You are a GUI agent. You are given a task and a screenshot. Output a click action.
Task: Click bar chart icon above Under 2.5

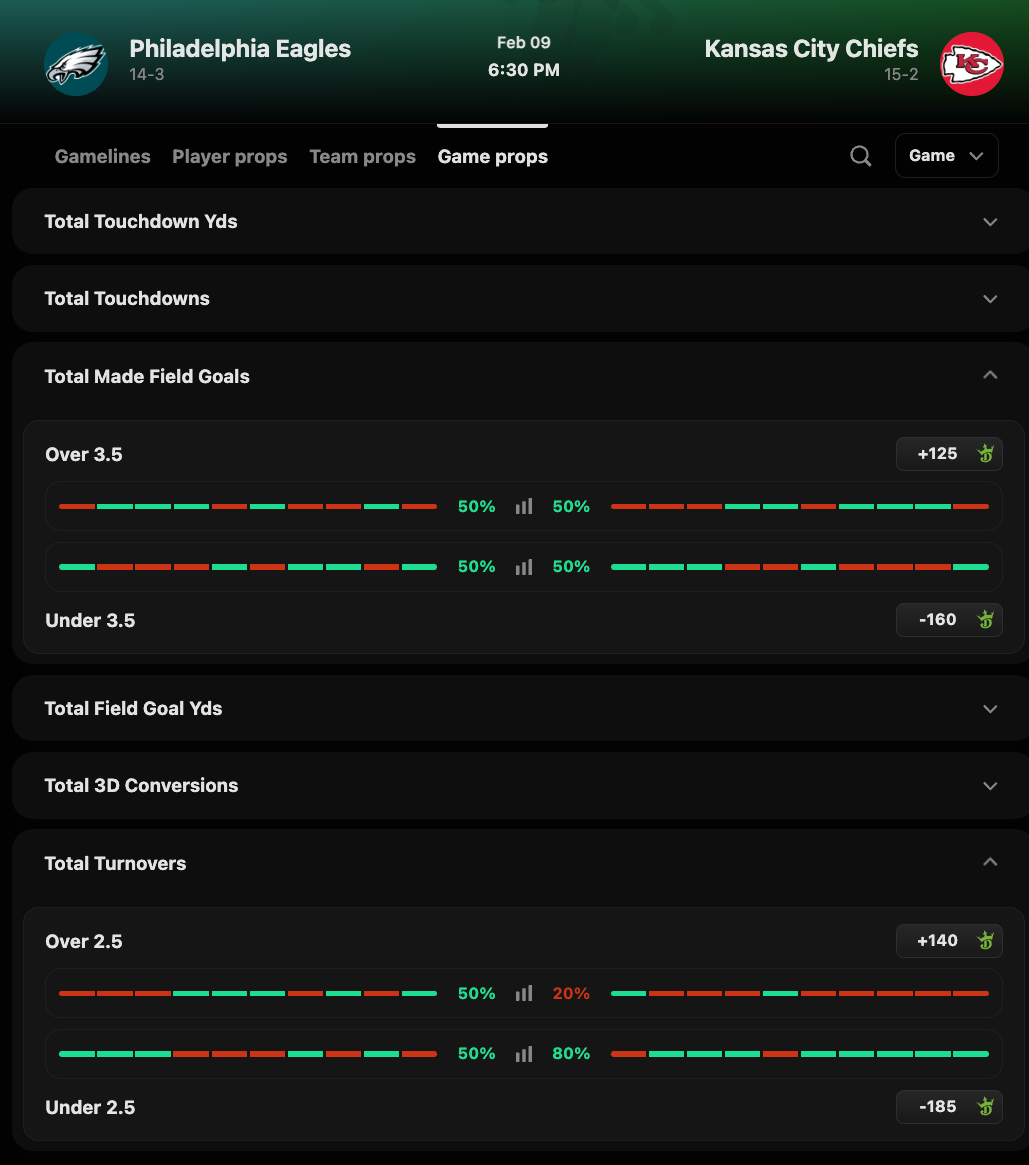point(524,1054)
